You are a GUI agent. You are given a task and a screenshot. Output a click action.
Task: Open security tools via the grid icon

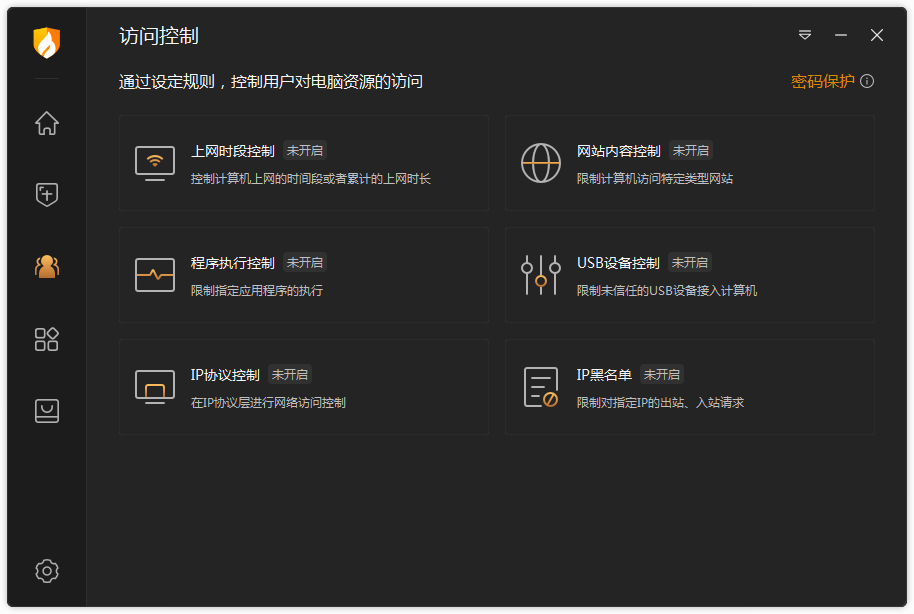coord(45,339)
